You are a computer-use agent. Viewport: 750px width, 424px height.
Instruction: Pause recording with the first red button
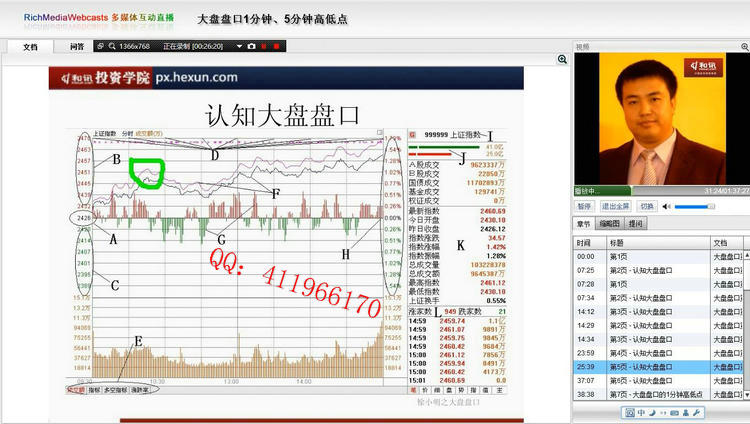pos(264,46)
